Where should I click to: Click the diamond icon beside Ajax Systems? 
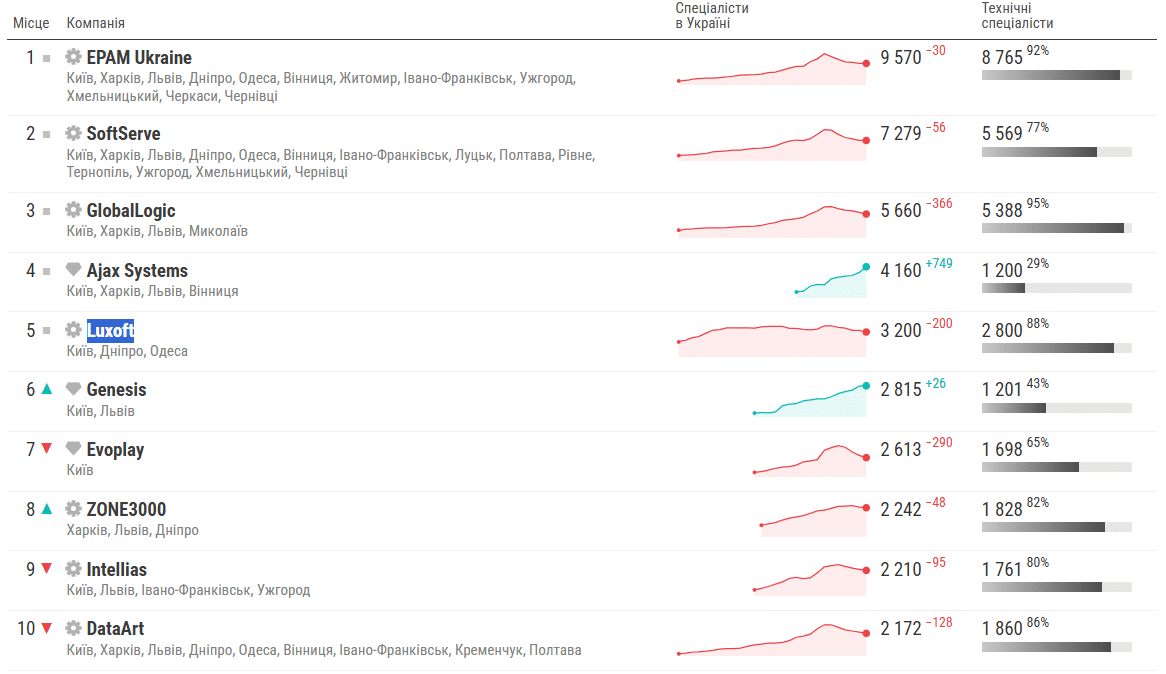(x=73, y=269)
